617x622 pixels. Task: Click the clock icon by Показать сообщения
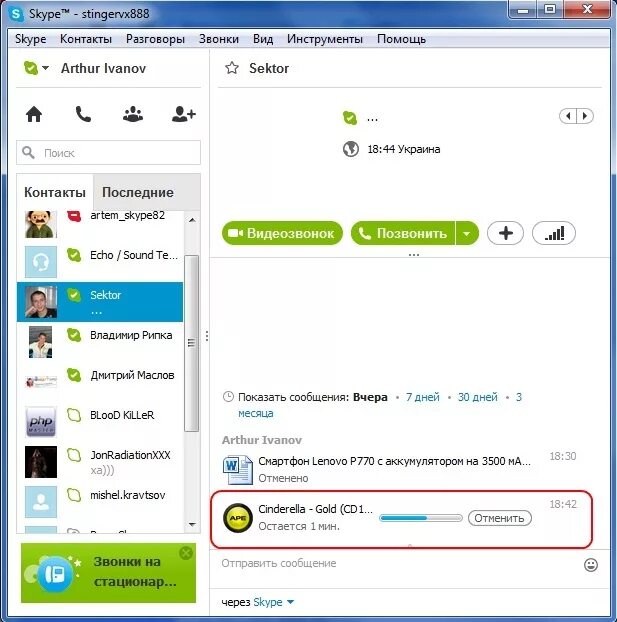(x=228, y=397)
